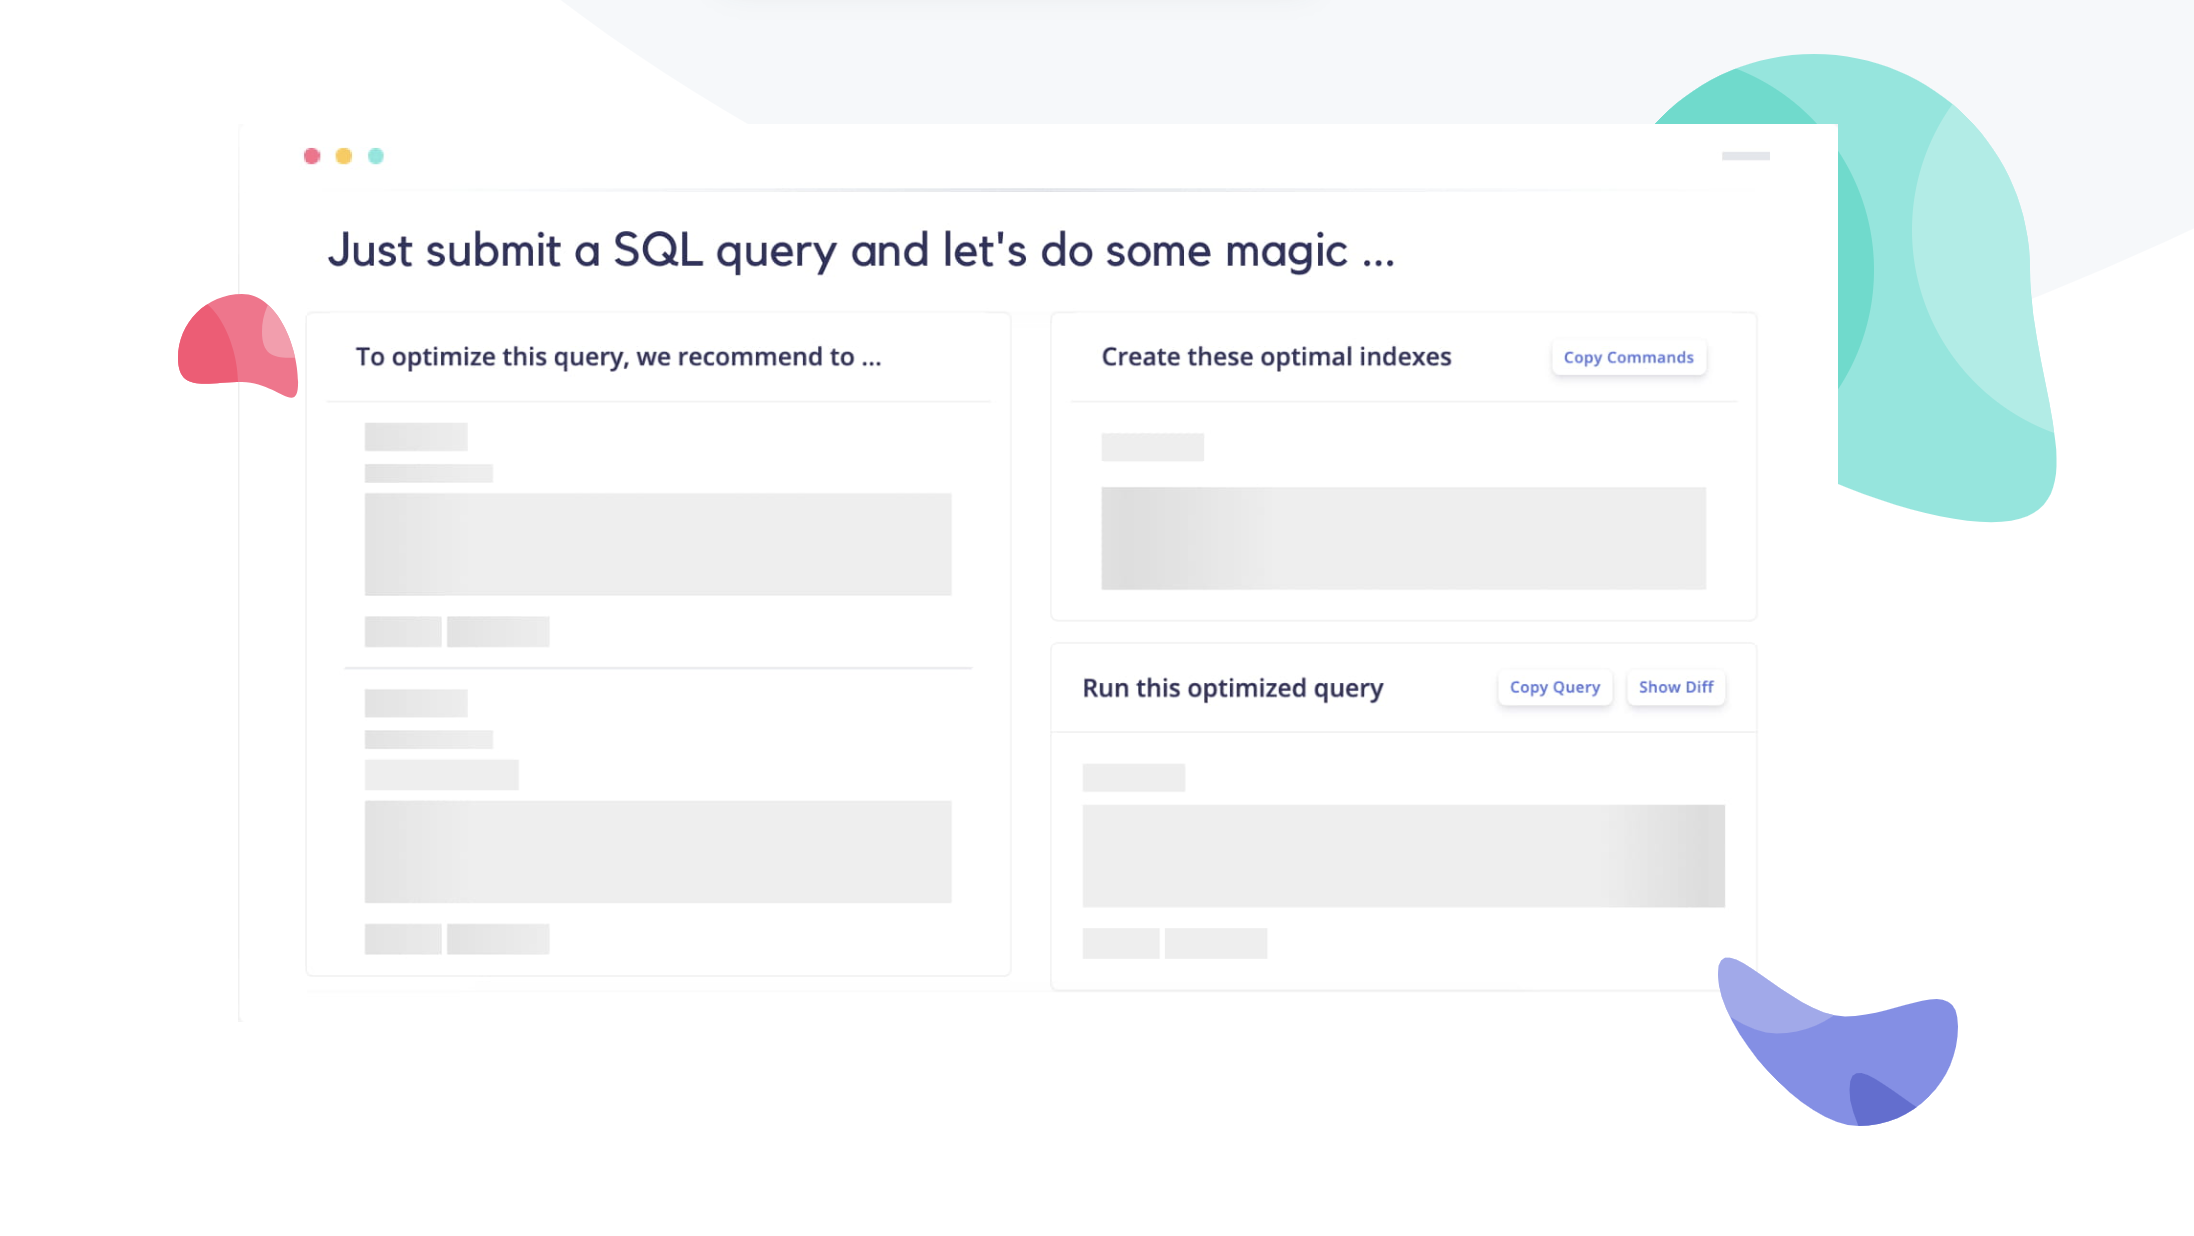
Task: Click the Copy Query button
Action: [x=1554, y=687]
